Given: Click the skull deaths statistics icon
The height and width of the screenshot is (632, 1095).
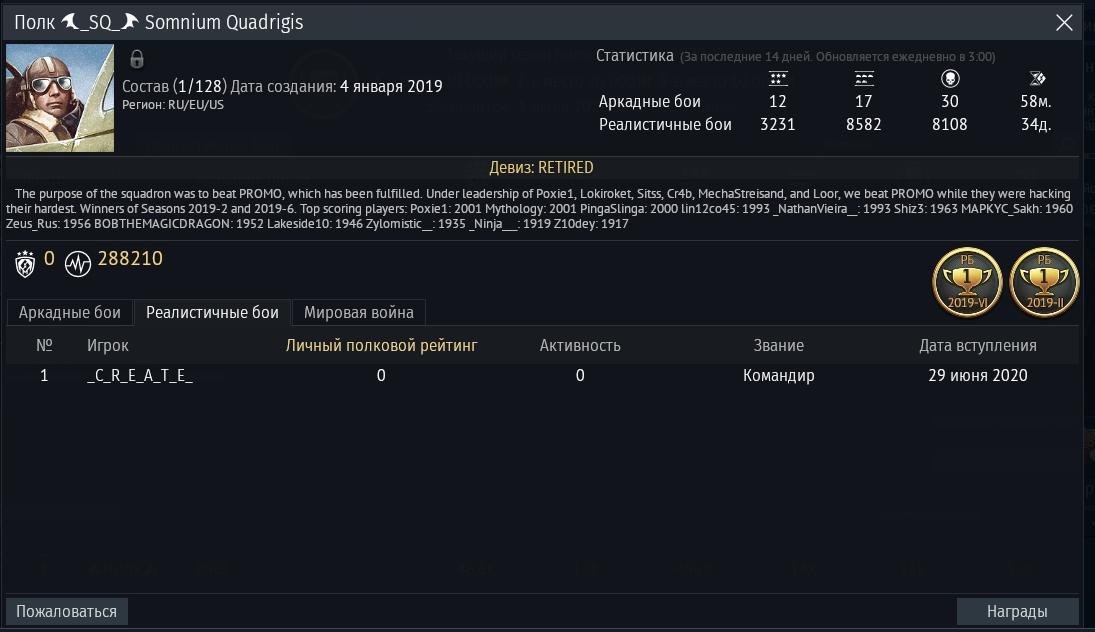Looking at the screenshot, I should [x=950, y=78].
